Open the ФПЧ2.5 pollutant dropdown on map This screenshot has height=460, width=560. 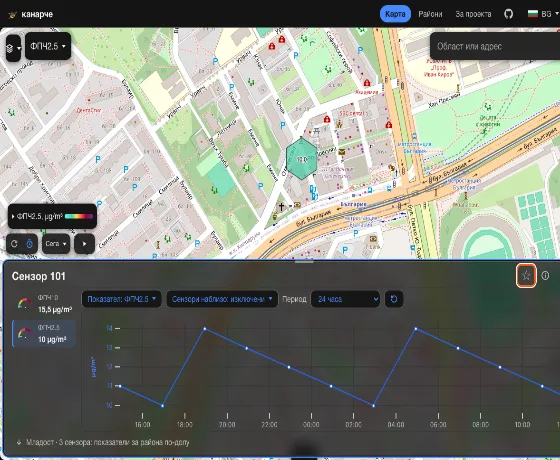48,46
